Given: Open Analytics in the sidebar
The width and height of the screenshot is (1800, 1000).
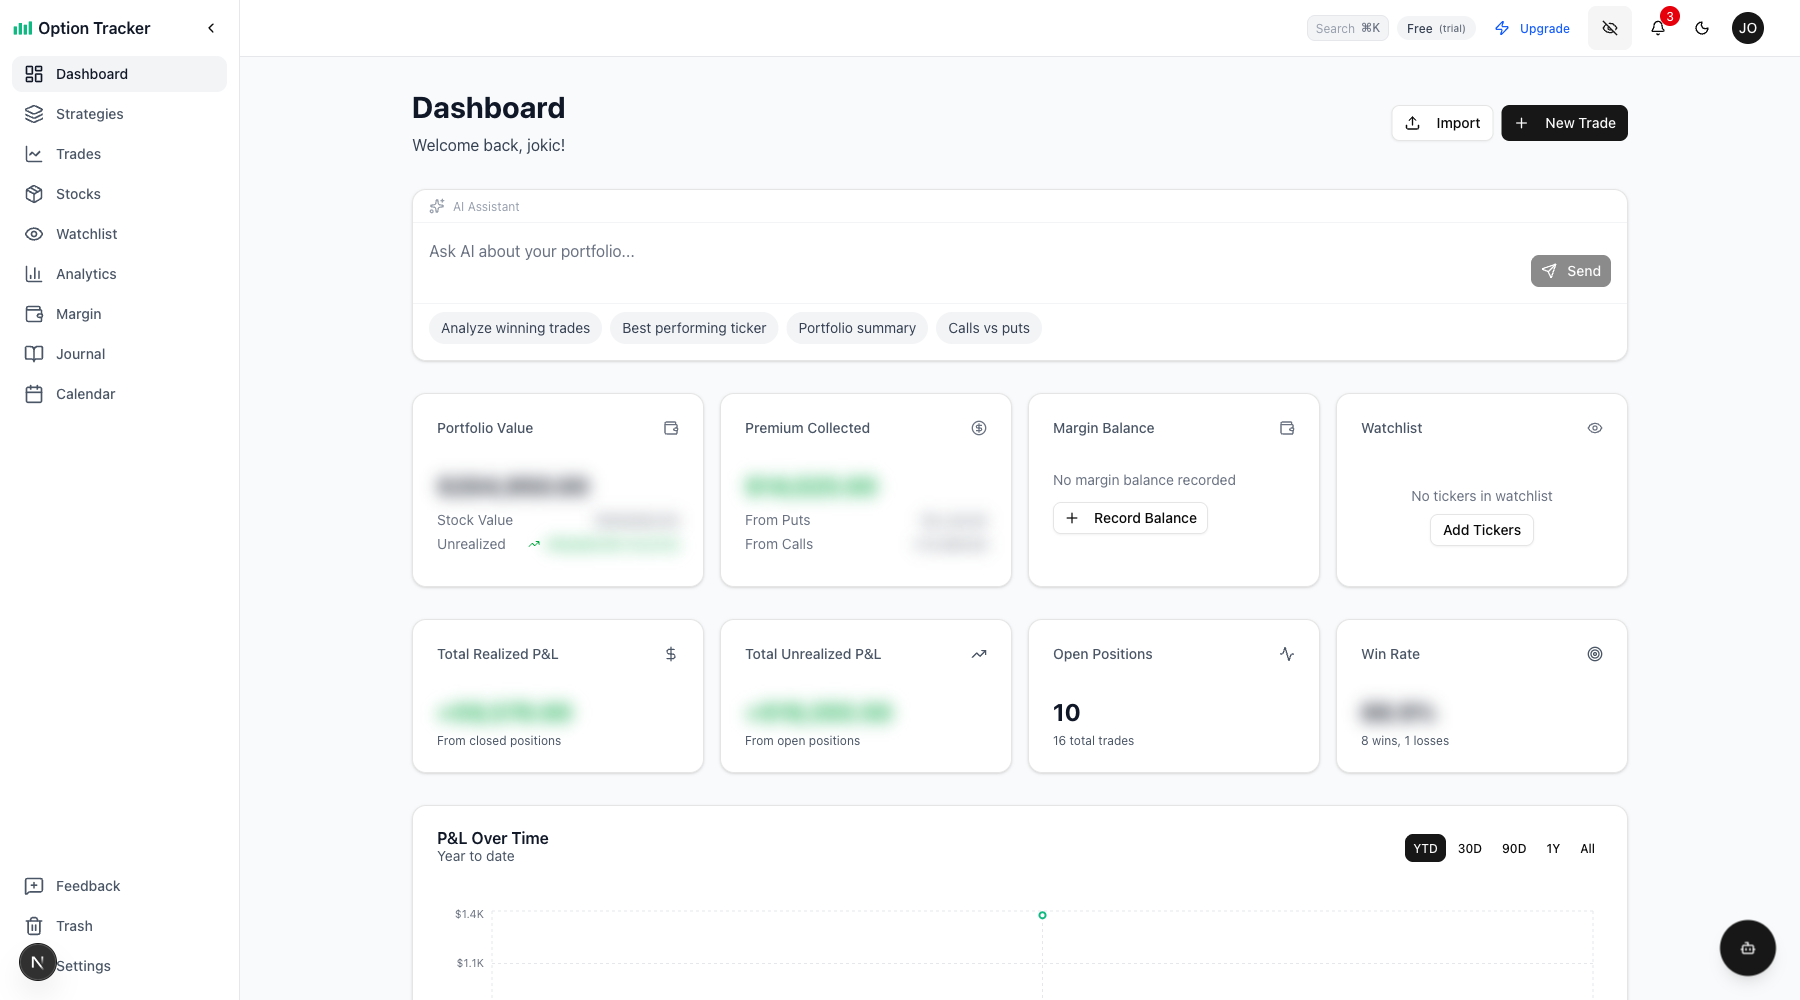Looking at the screenshot, I should 86,274.
